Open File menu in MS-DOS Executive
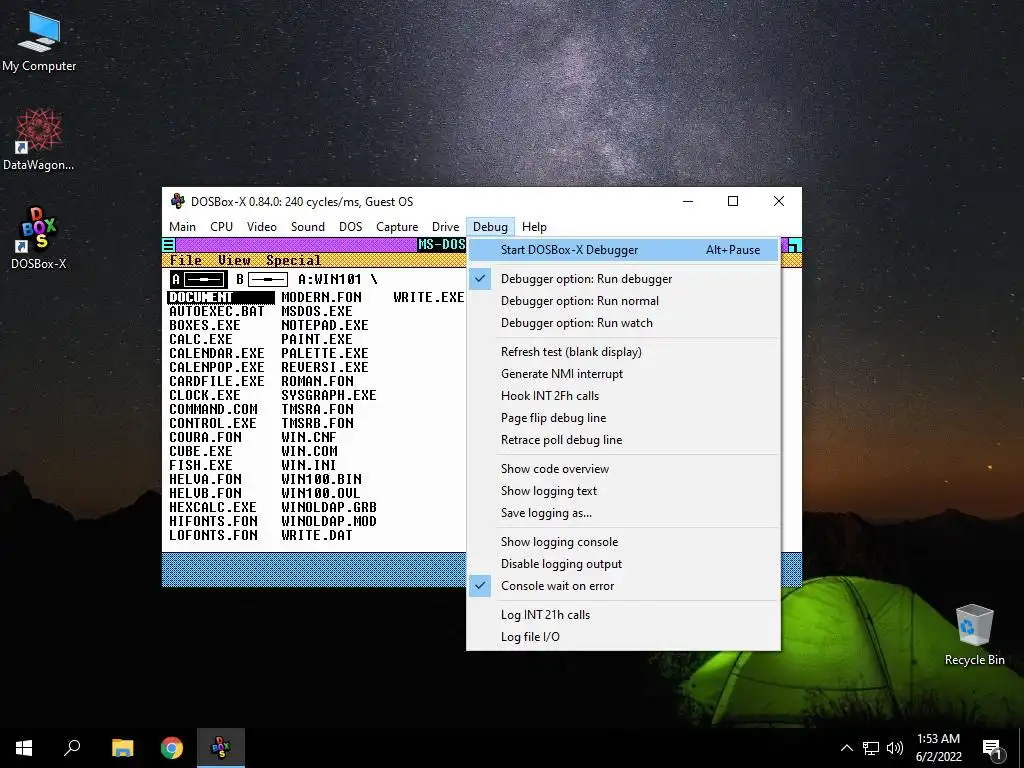 [186, 260]
